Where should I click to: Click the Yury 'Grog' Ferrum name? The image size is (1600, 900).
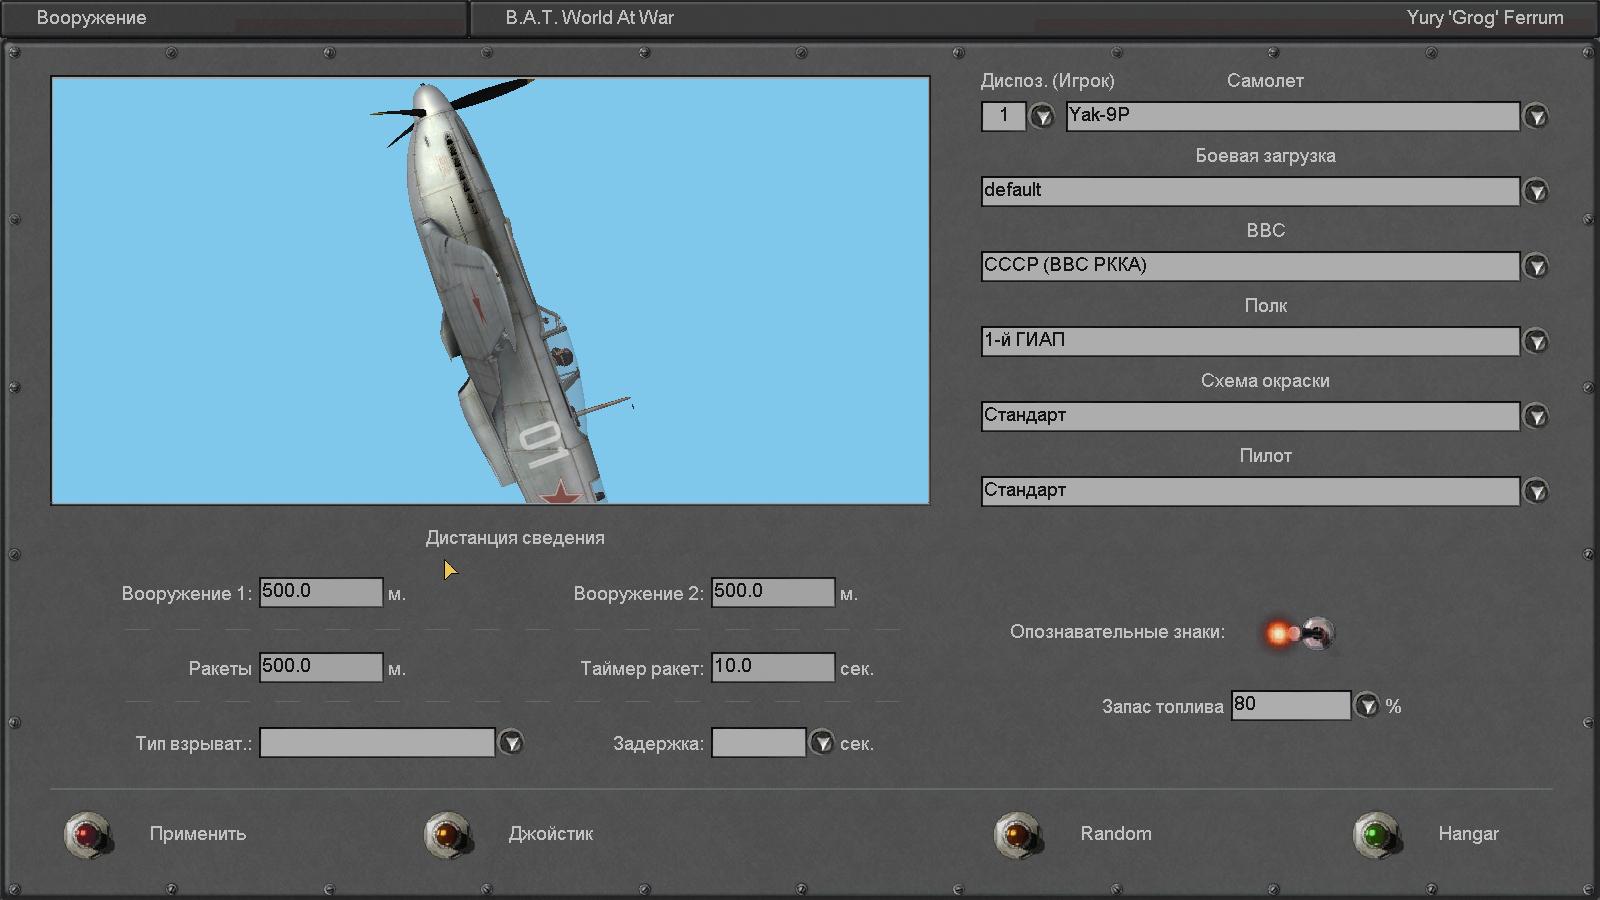coord(1485,18)
